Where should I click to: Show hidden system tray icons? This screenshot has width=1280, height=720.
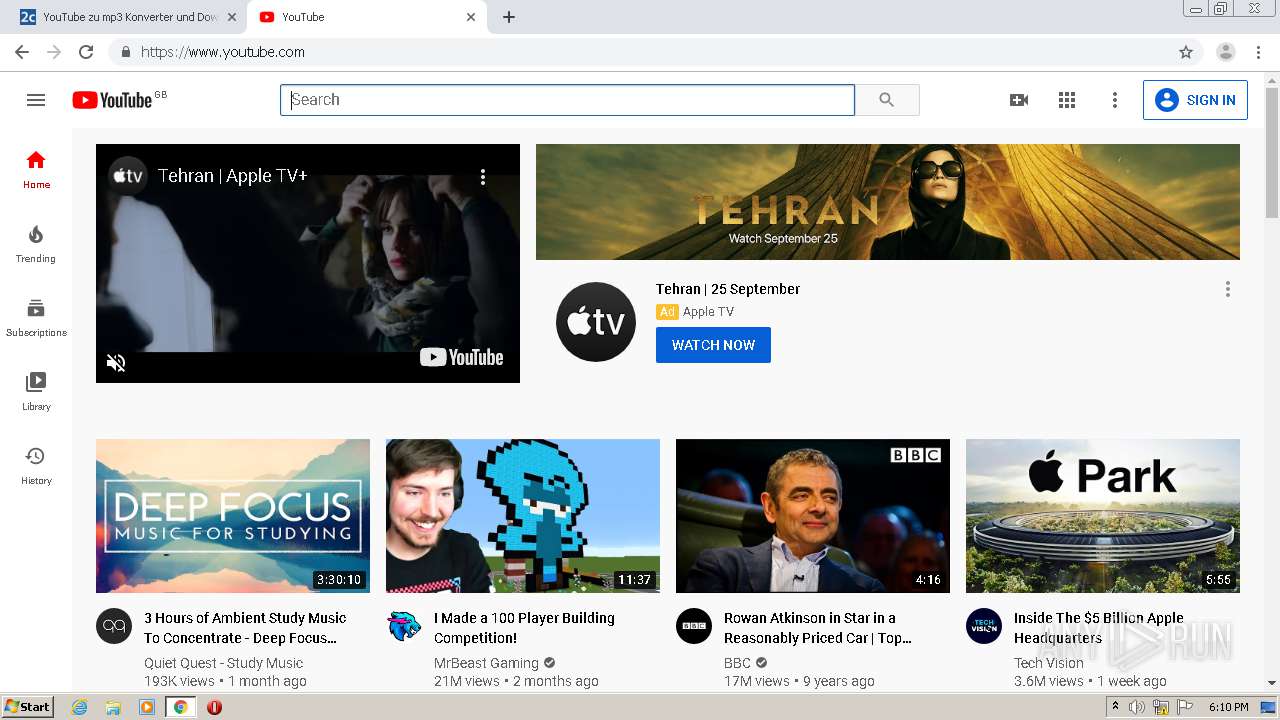(1115, 707)
